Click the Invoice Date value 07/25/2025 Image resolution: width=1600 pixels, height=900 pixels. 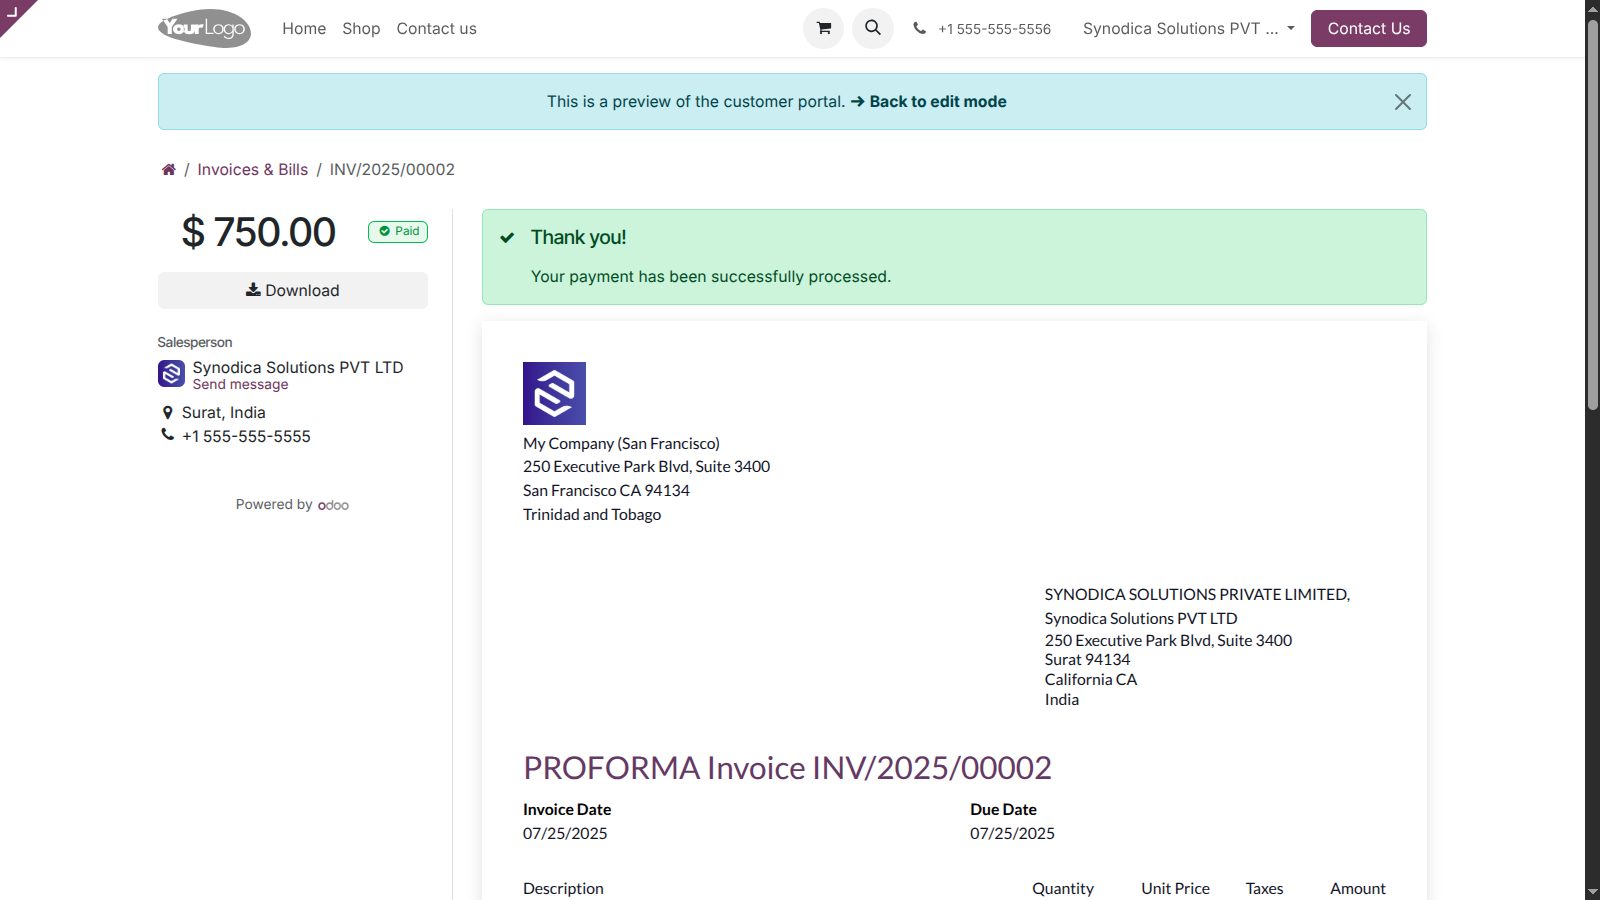click(565, 833)
